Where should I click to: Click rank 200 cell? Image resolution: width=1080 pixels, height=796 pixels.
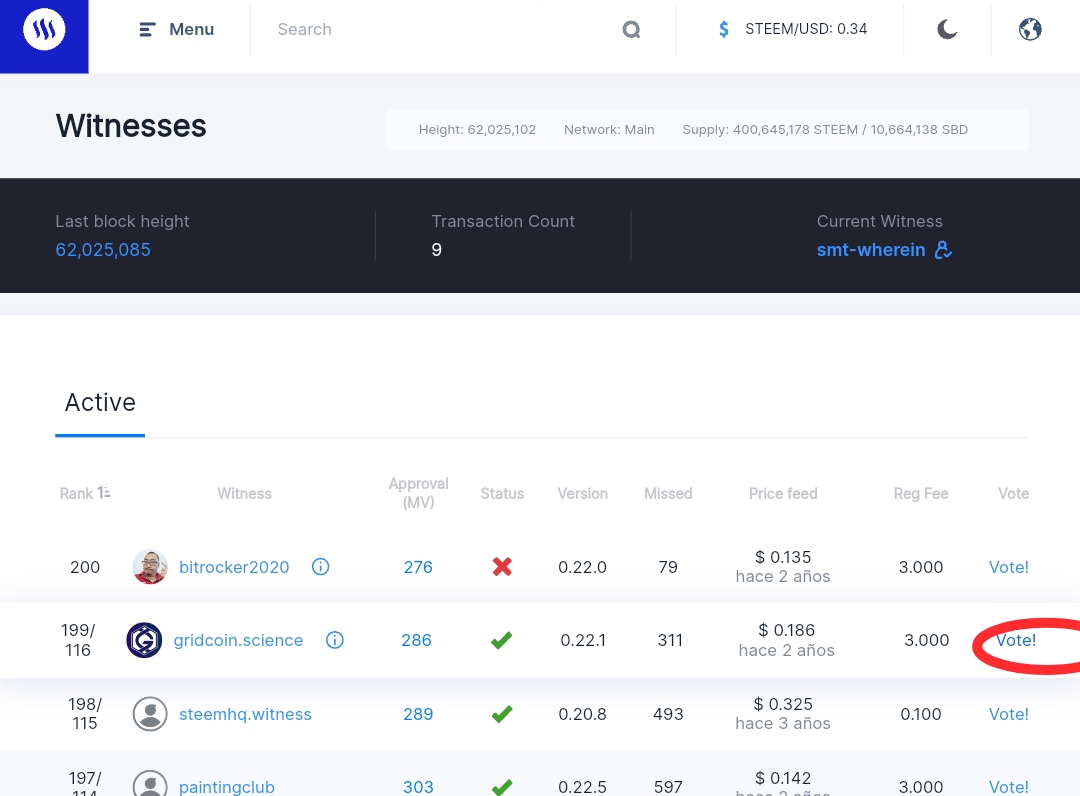tap(85, 567)
